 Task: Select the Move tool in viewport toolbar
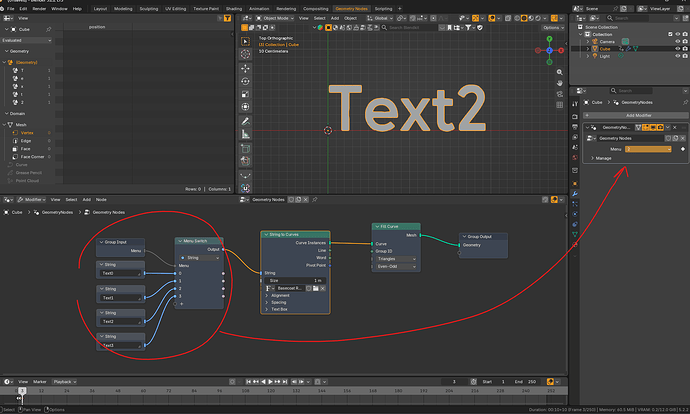[246, 68]
